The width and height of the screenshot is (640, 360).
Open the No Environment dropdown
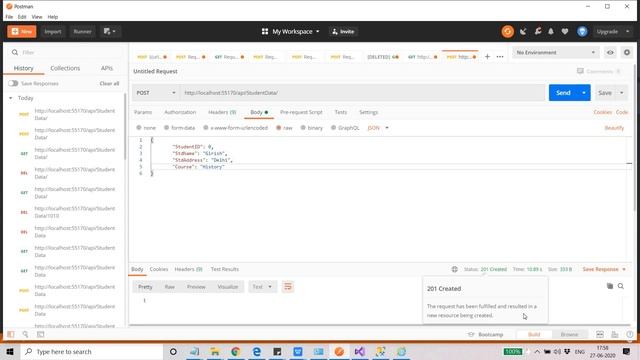[x=556, y=52]
